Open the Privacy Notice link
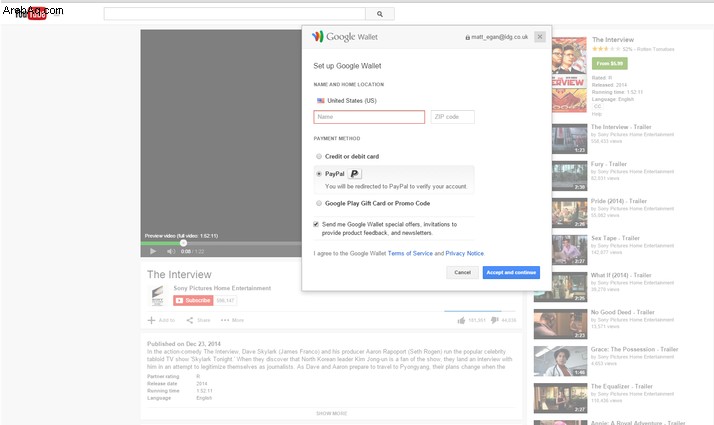Image resolution: width=714 pixels, height=425 pixels. click(464, 253)
